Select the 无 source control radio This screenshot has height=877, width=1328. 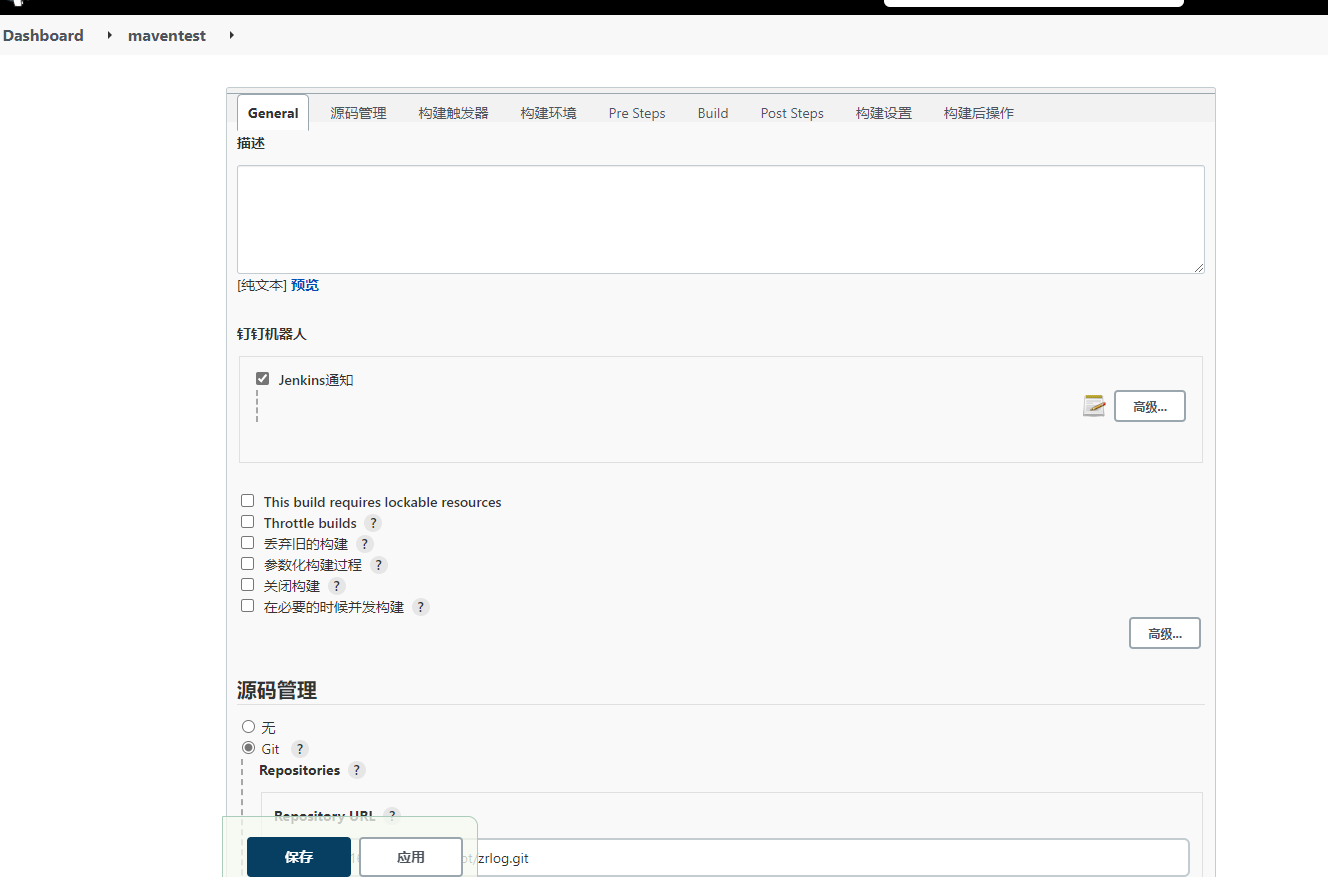(x=248, y=727)
